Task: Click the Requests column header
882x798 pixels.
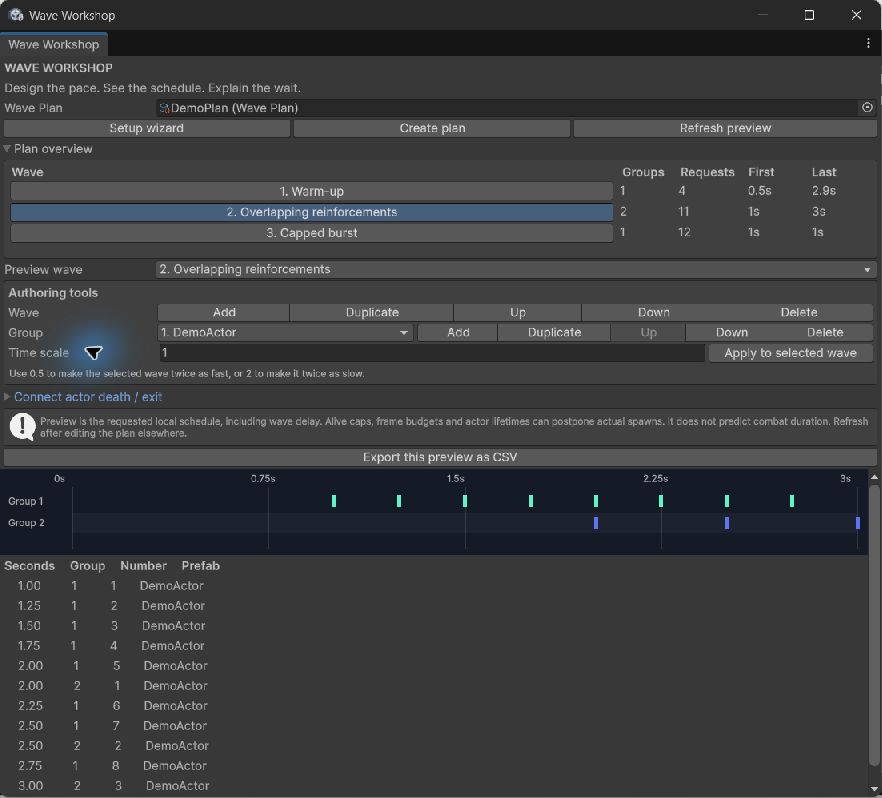Action: point(707,172)
